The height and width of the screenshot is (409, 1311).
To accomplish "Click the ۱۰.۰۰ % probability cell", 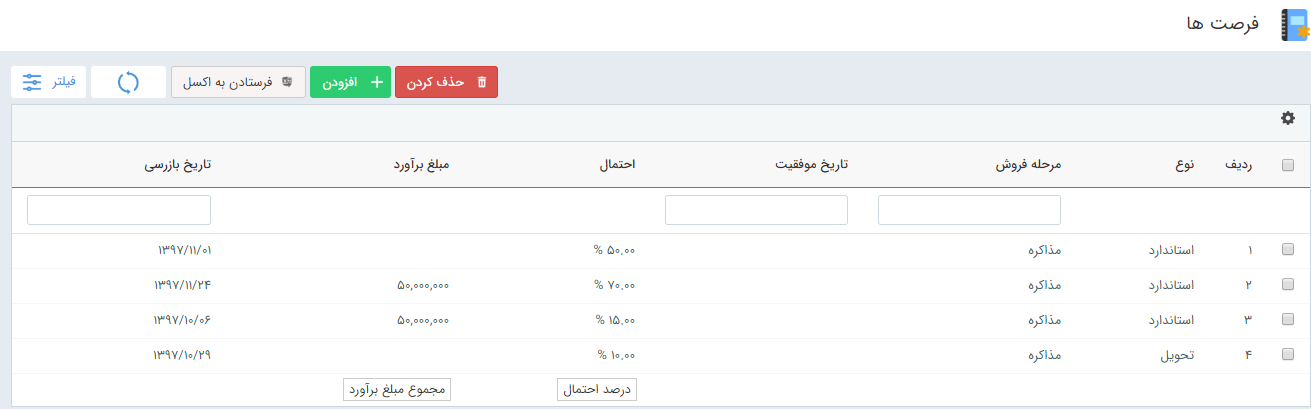I will 616,355.
